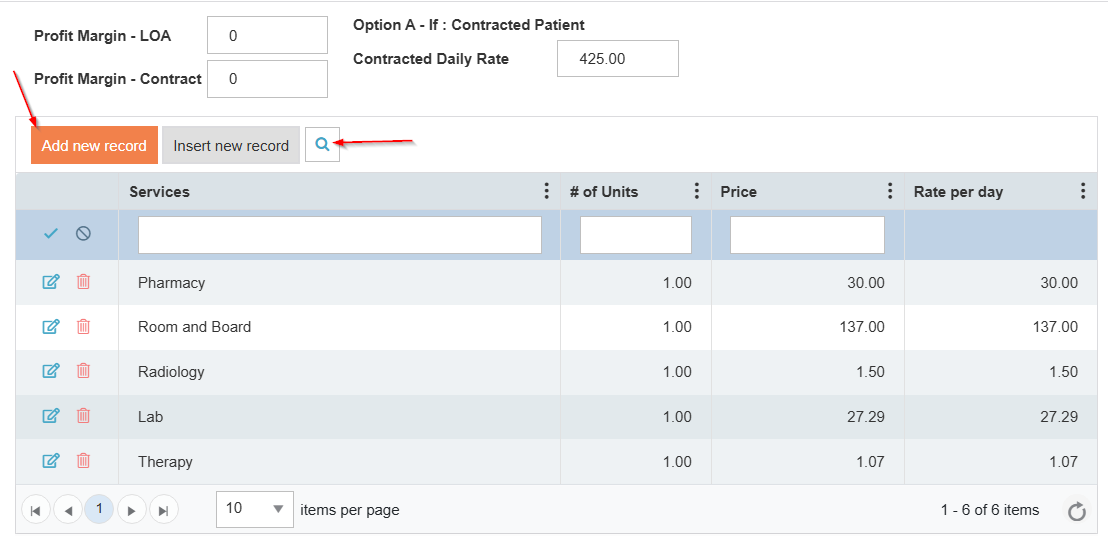Go to the next page
1108x536 pixels.
(131, 510)
